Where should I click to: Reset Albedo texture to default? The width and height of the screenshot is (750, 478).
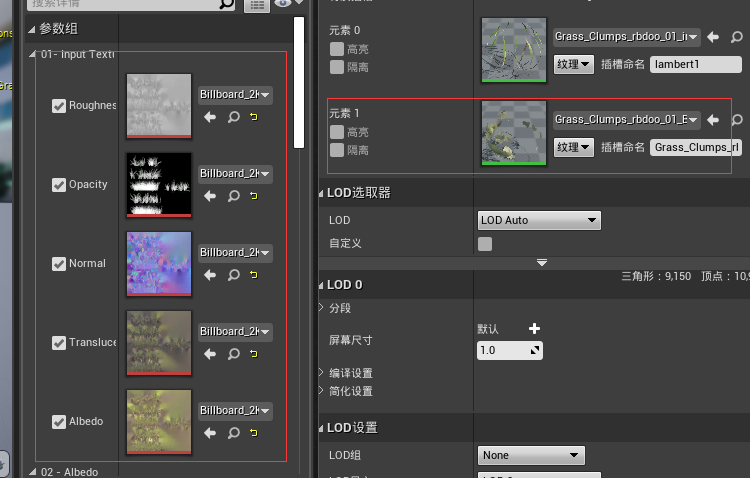coord(254,433)
